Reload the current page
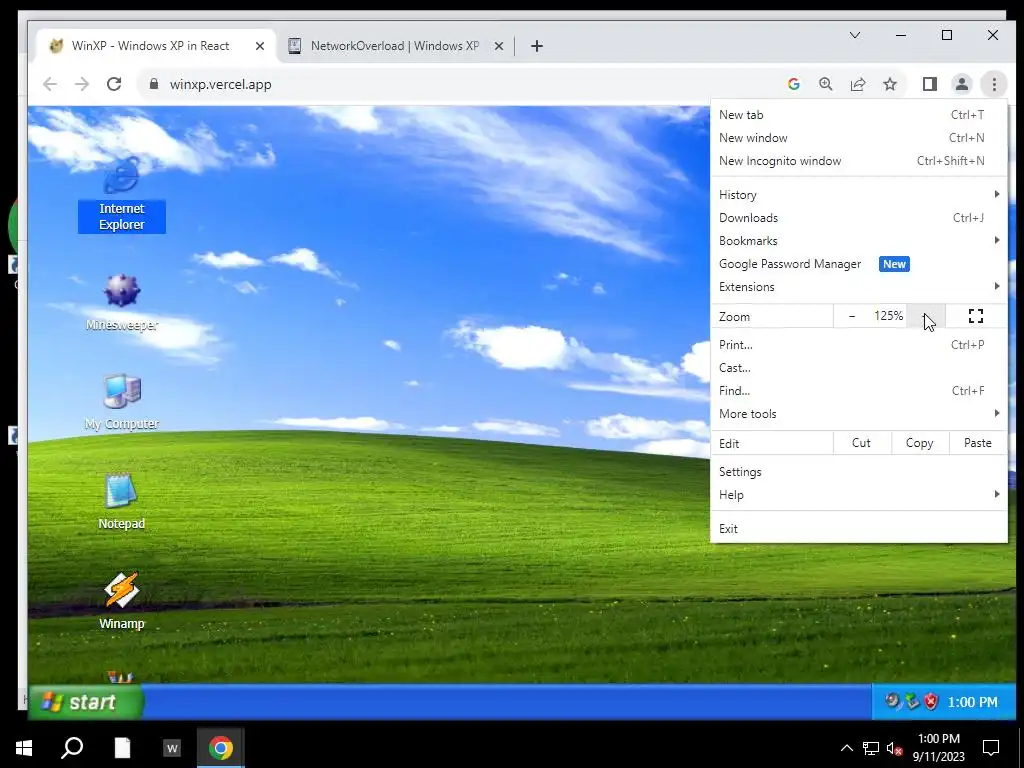 coord(114,84)
